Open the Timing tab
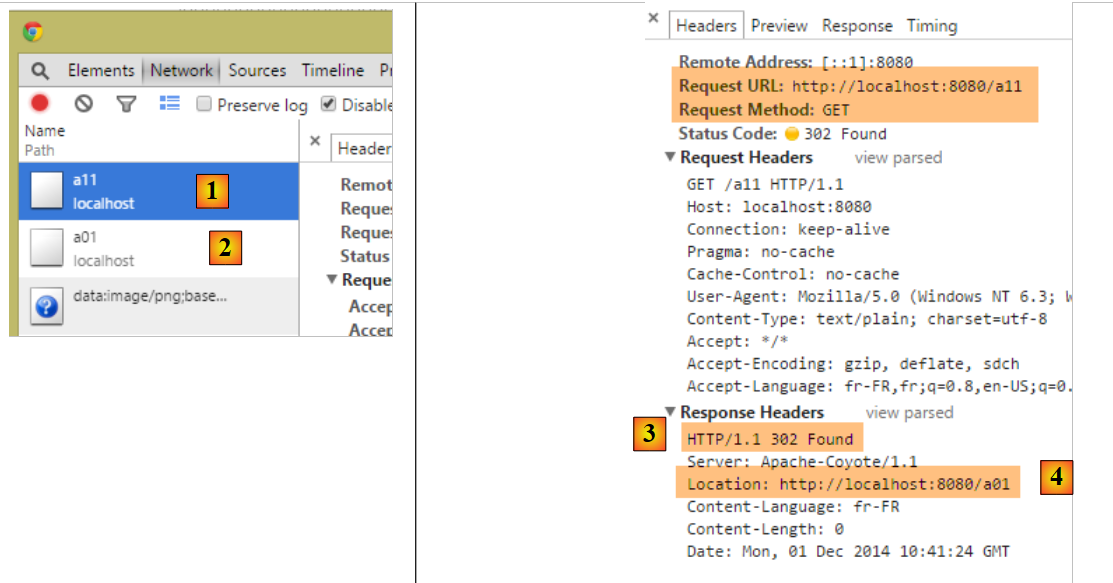This screenshot has width=1113, height=583. (x=932, y=26)
